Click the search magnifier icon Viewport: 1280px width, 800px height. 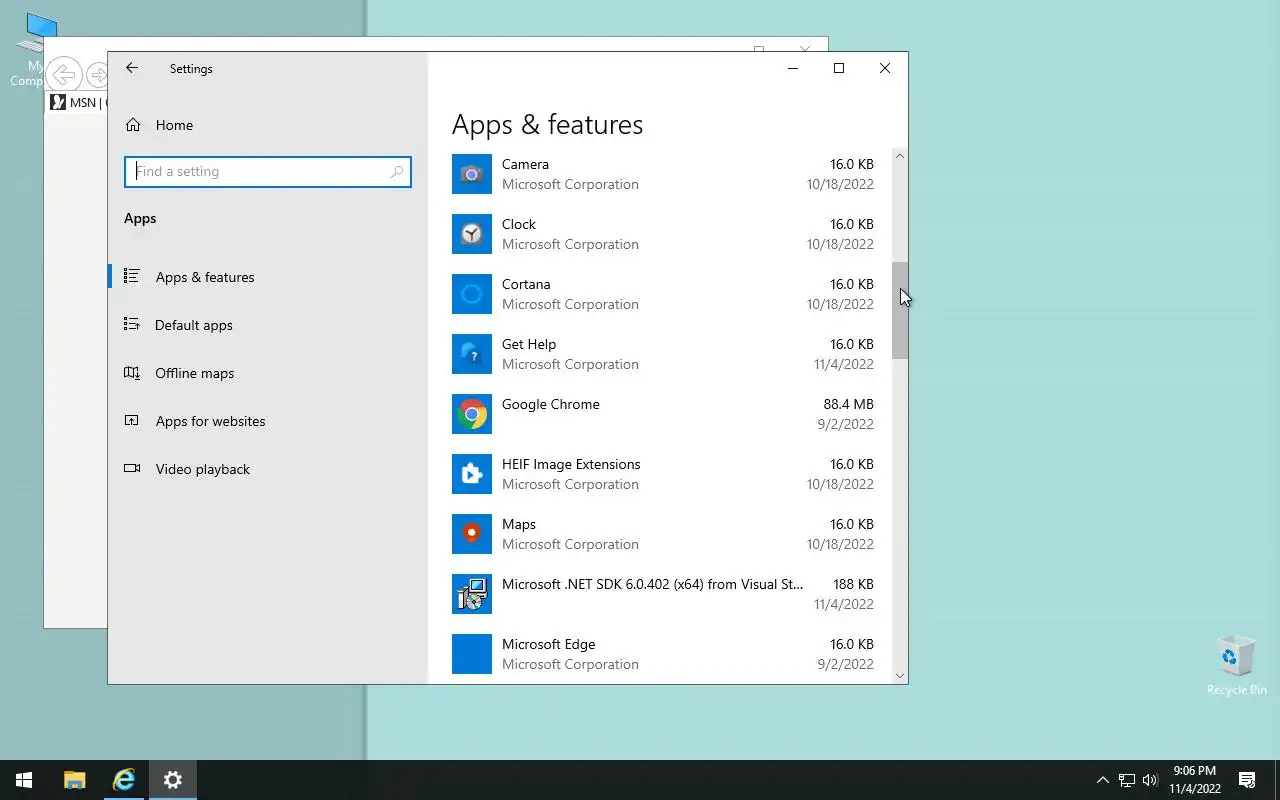tap(397, 172)
